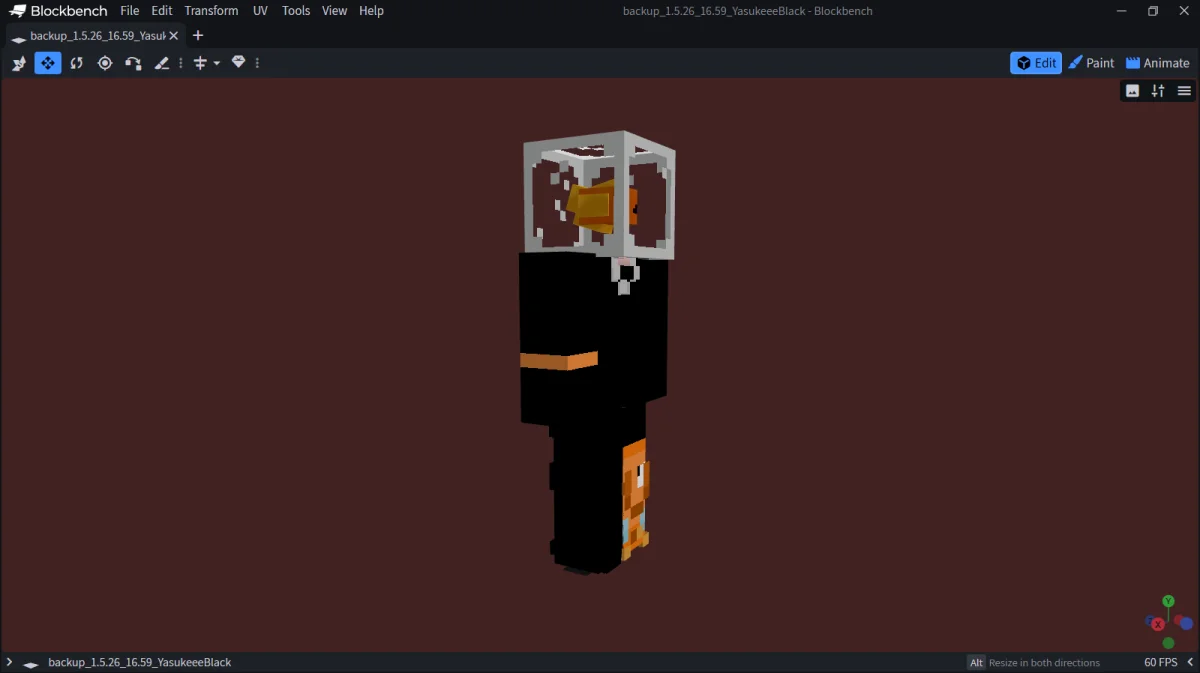
Task: Select the Seam/knife edit tool
Action: click(162, 63)
